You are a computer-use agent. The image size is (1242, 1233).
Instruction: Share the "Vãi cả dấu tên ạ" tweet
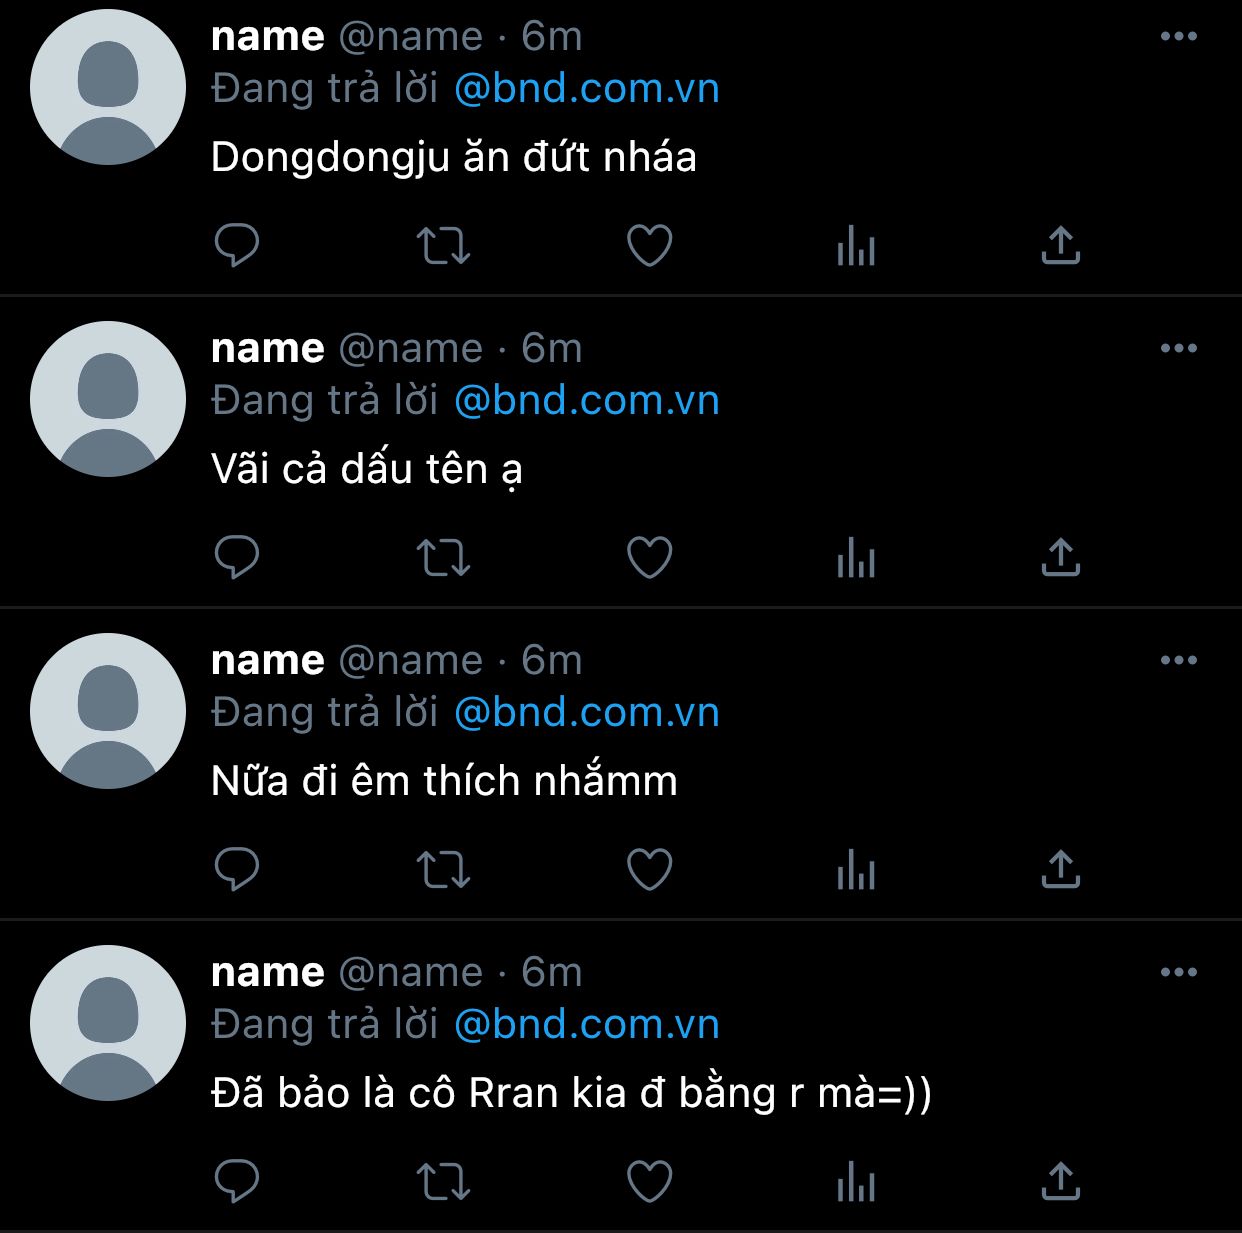(x=1061, y=557)
